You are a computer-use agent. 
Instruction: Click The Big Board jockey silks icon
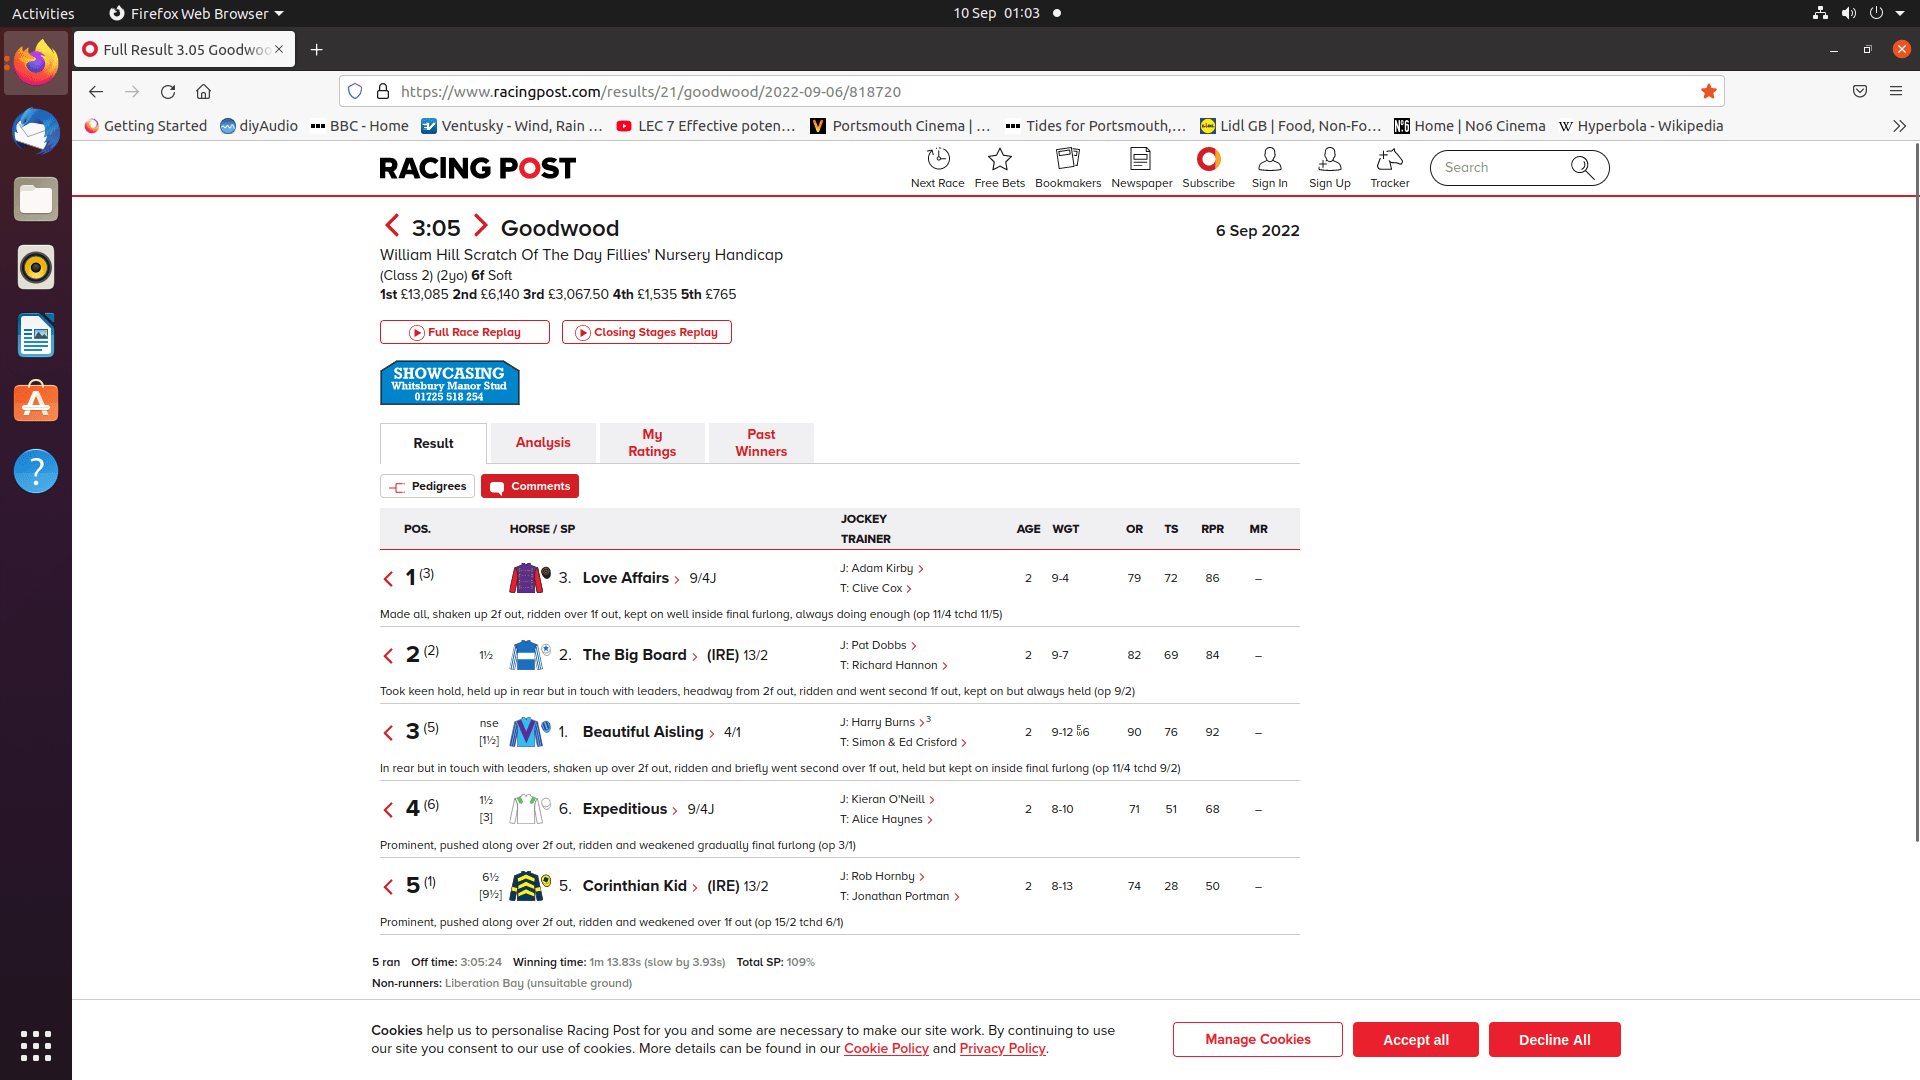point(529,655)
